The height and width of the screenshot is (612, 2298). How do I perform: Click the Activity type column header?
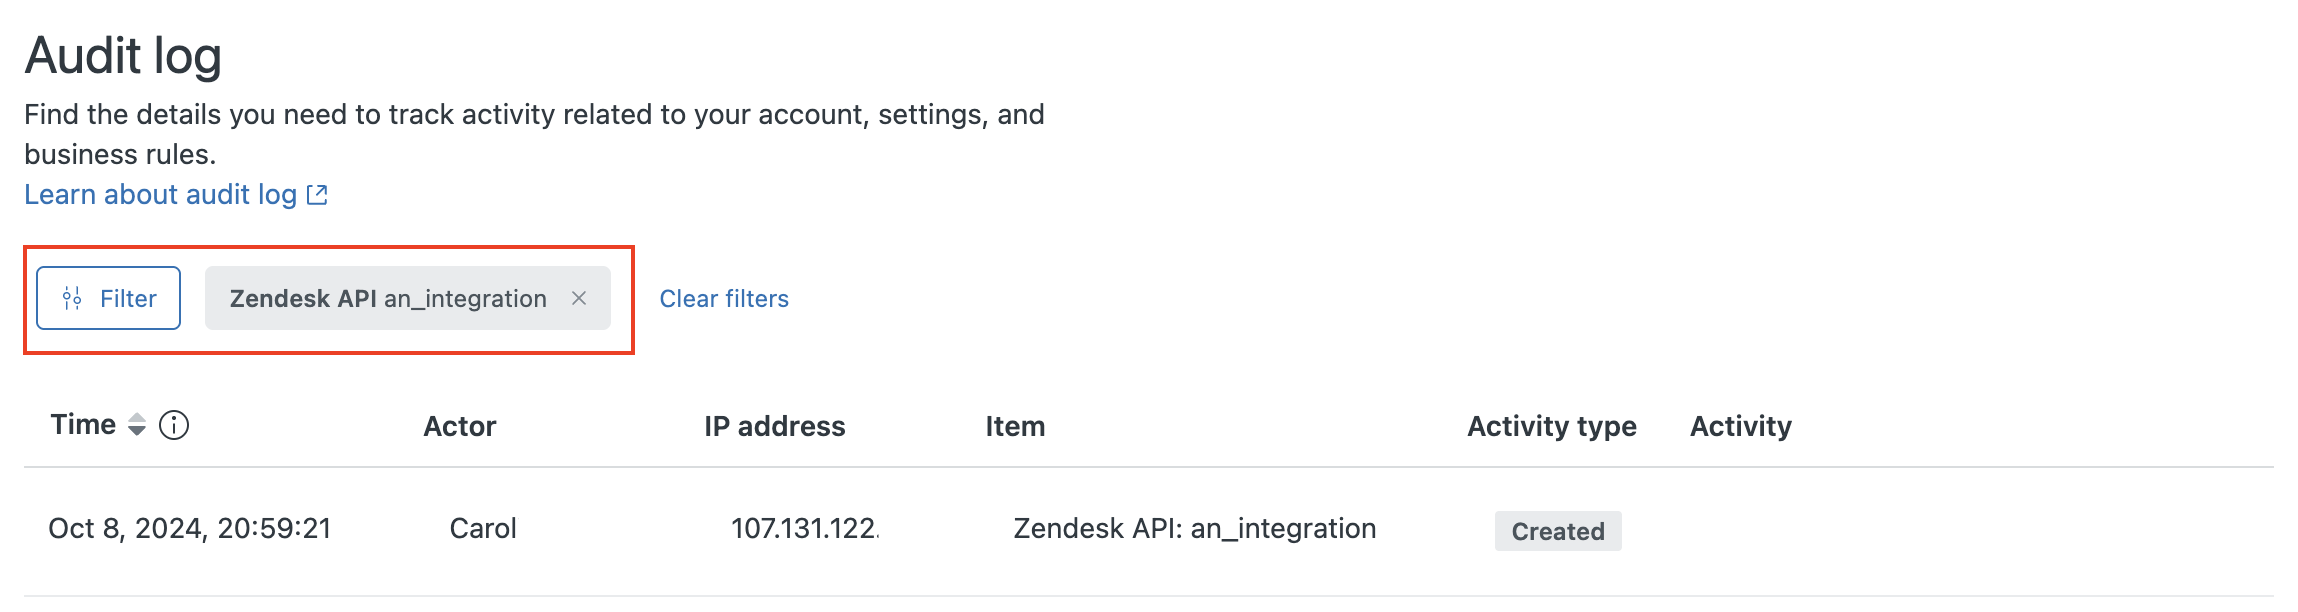tap(1552, 426)
